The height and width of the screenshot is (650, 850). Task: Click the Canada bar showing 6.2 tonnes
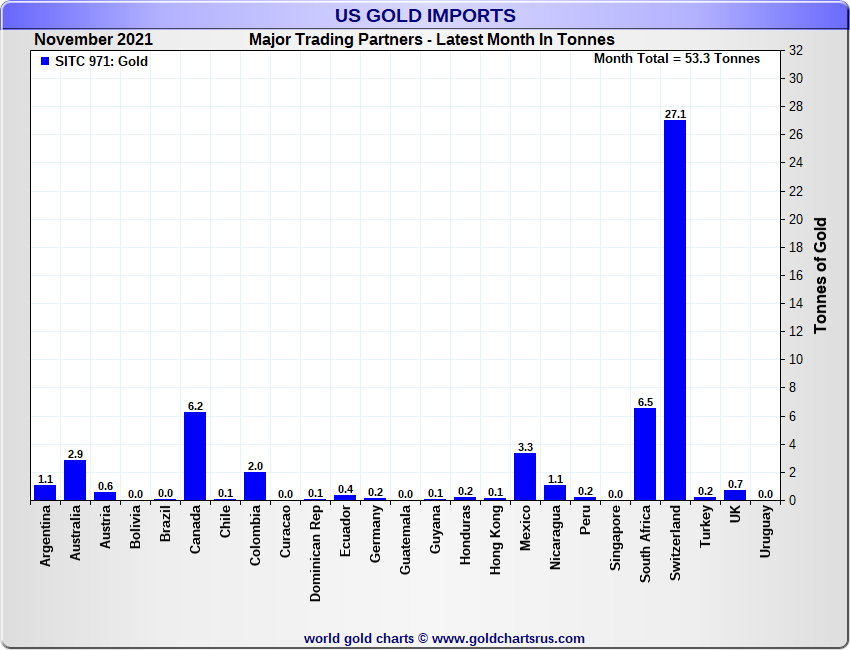tap(195, 456)
